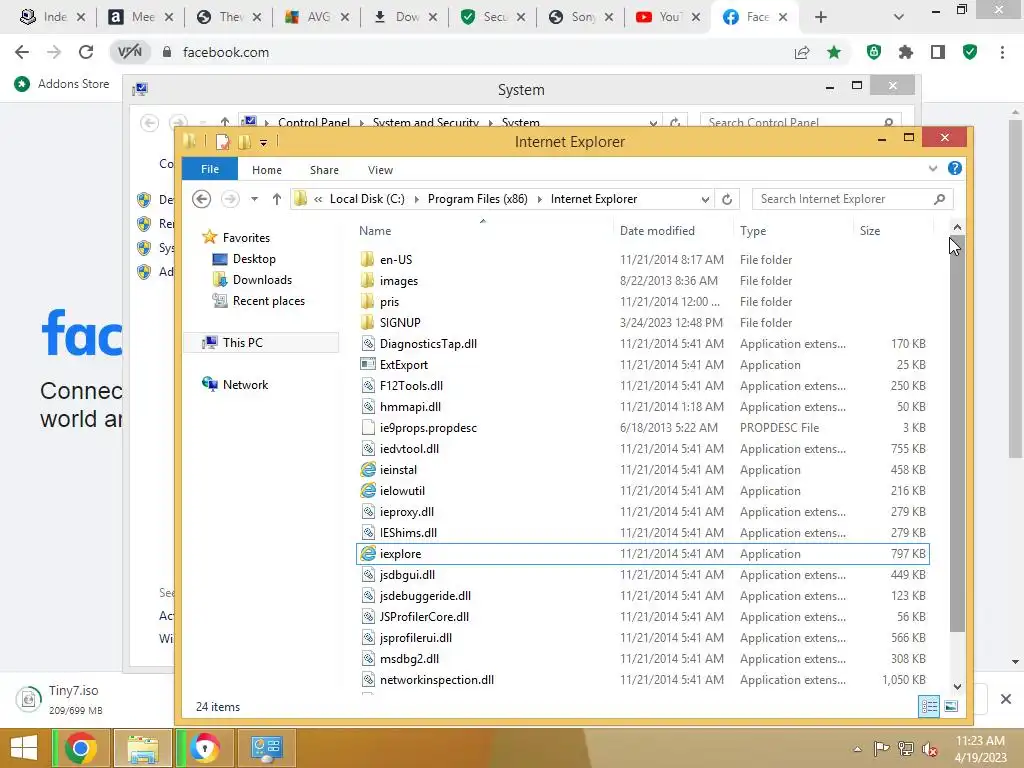Open Addons Store bookmark
The height and width of the screenshot is (768, 1024).
pos(62,84)
